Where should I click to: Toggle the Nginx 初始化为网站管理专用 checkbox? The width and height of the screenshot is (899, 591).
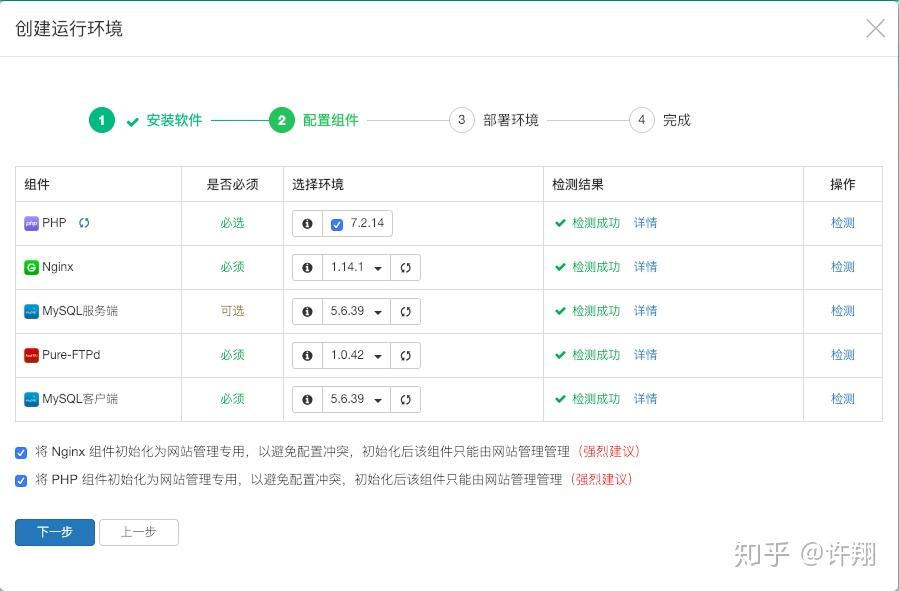(21, 452)
